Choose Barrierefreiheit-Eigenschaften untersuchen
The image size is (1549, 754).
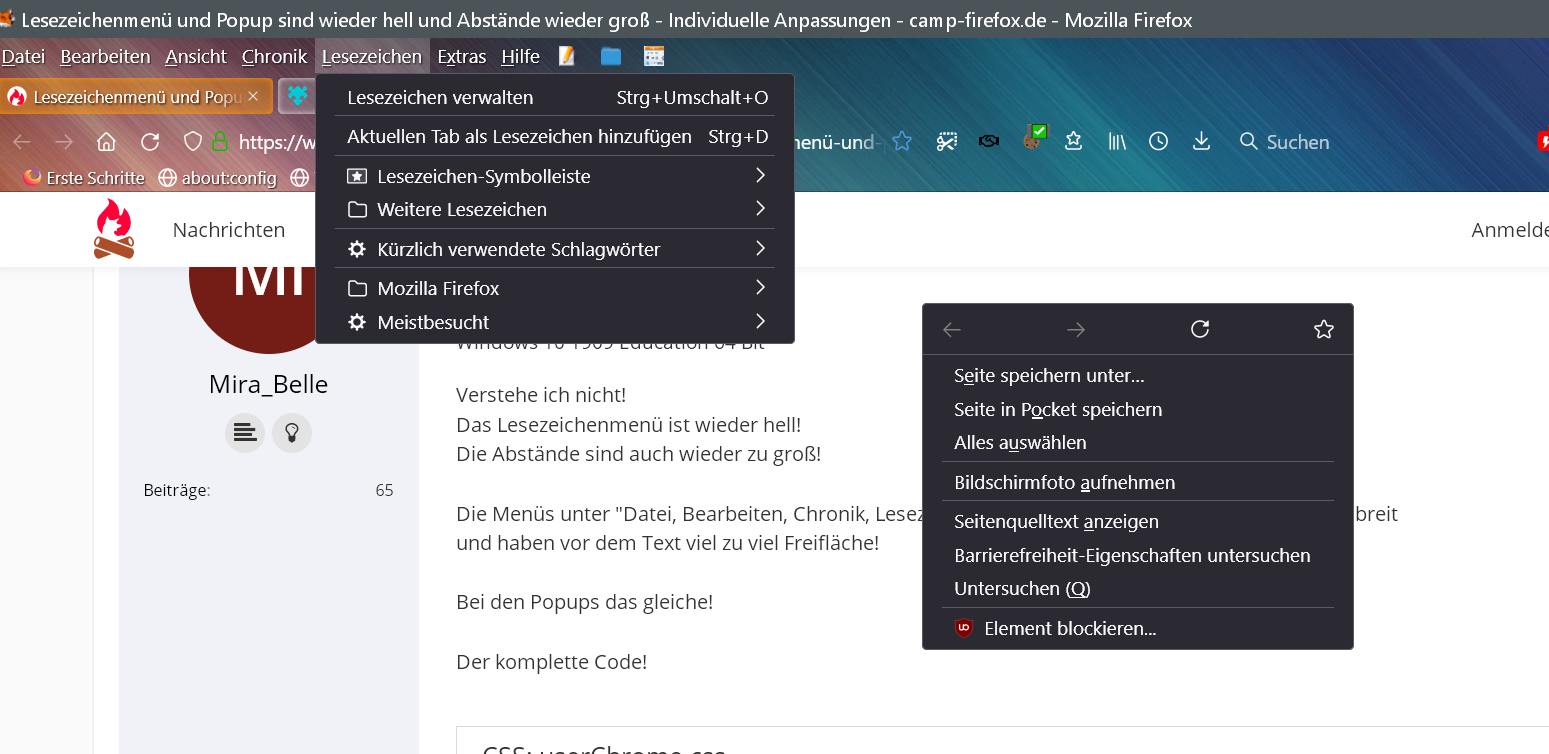pos(1138,555)
